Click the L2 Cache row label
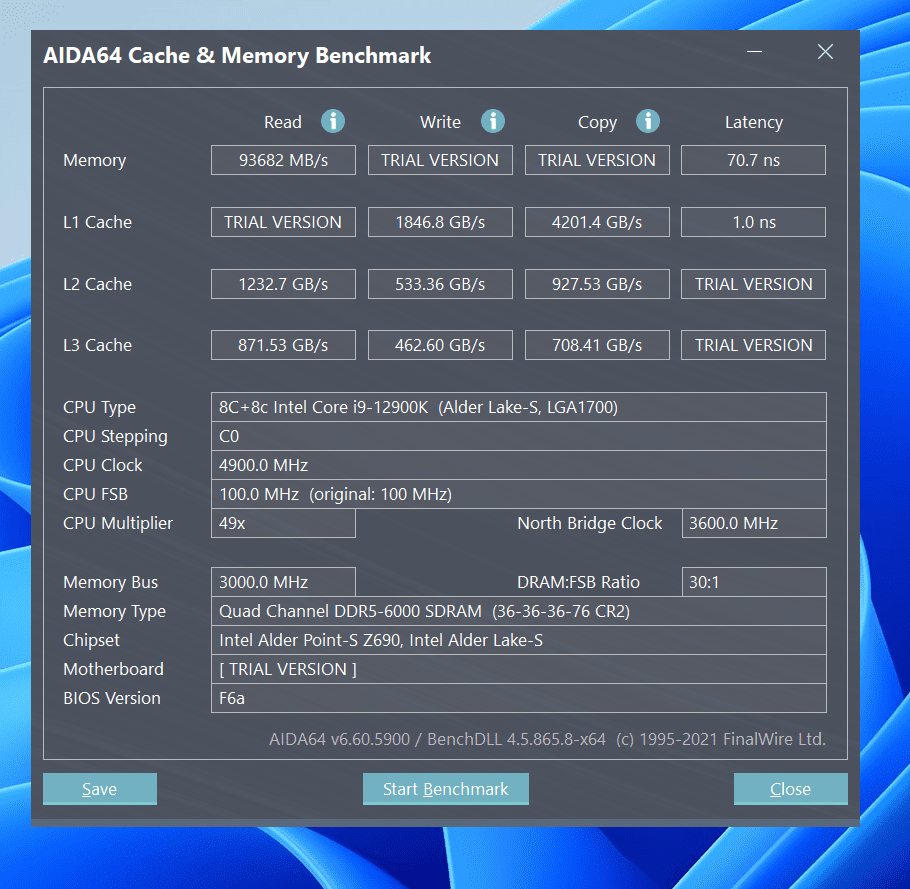 [x=98, y=284]
